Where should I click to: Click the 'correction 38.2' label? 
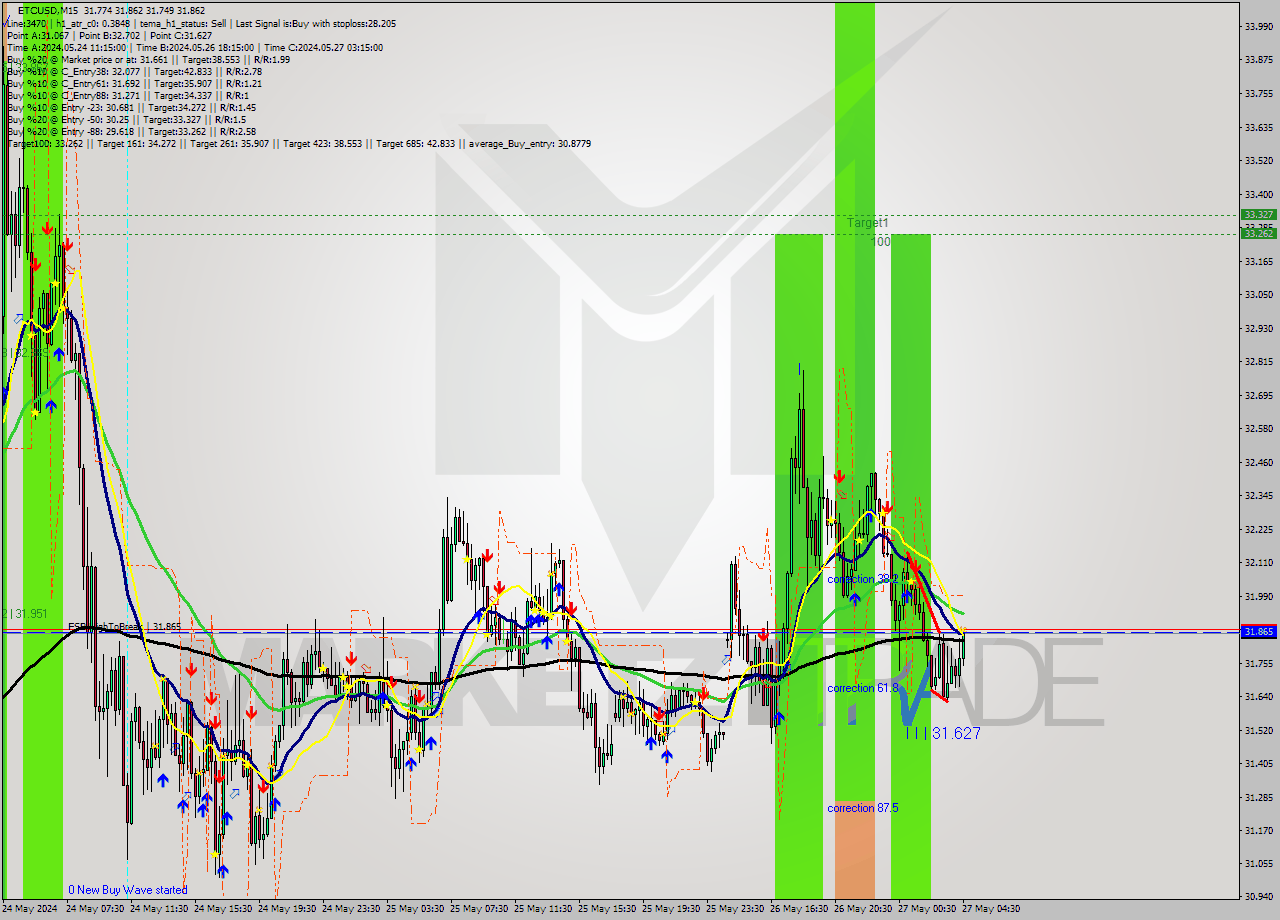click(862, 579)
